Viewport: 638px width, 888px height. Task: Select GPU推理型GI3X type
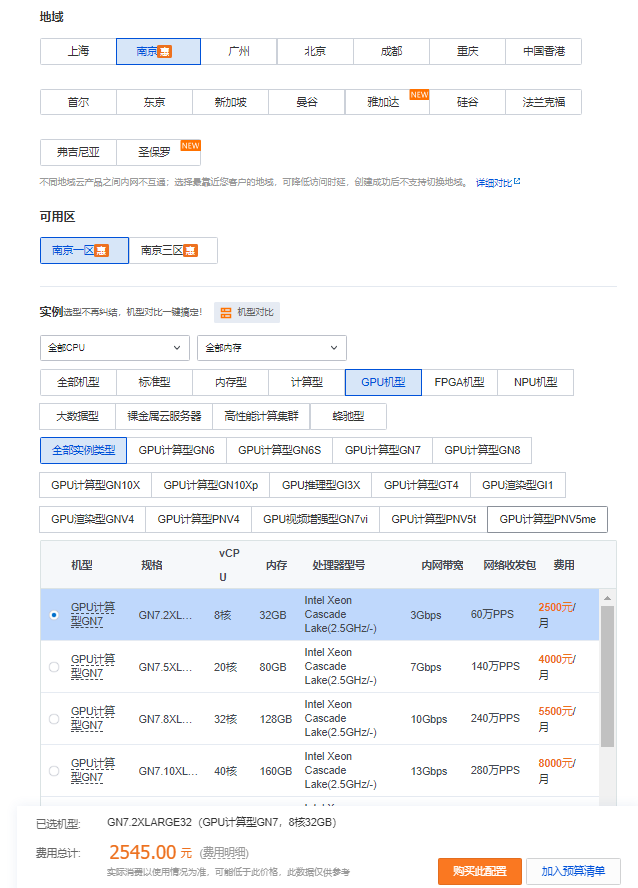pyautogui.click(x=321, y=485)
